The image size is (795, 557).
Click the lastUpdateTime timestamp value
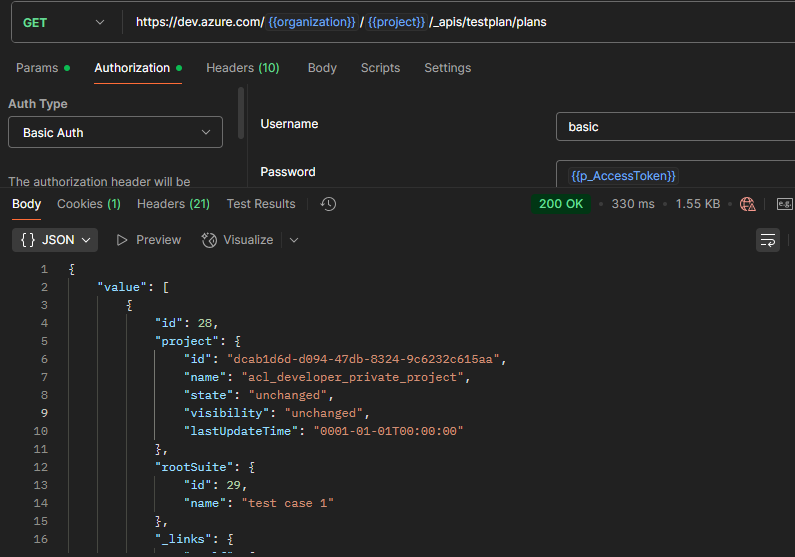click(x=388, y=431)
